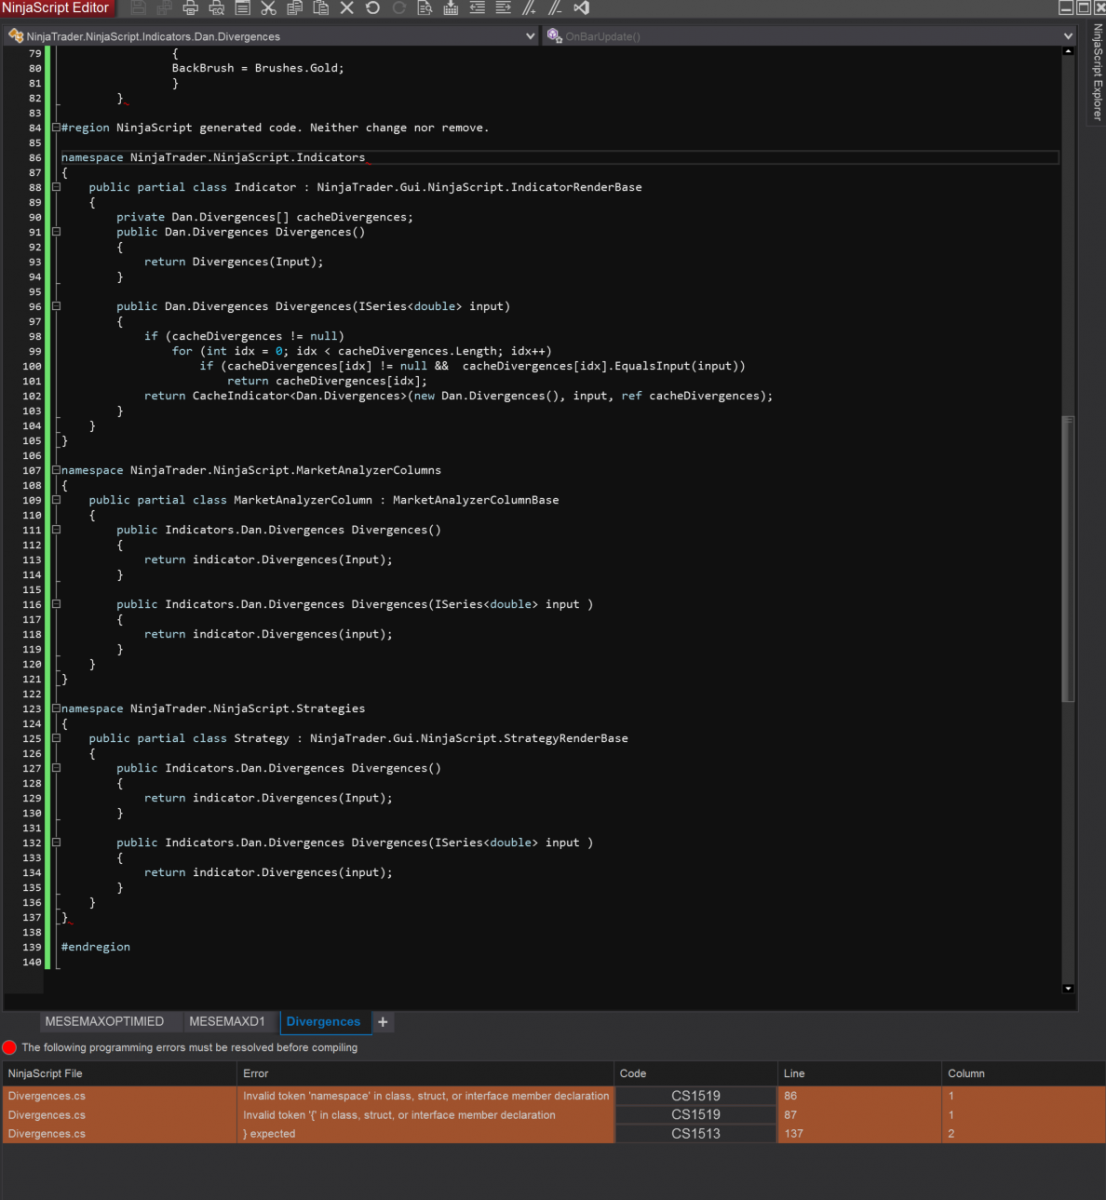Viewport: 1106px width, 1200px height.
Task: Collapse the #region NinjaScript generated code block
Action: tap(56, 128)
